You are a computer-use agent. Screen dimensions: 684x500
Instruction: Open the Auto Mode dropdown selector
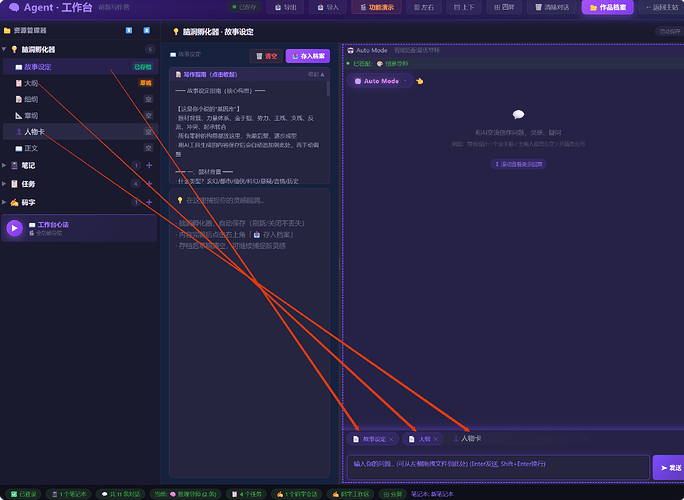380,81
